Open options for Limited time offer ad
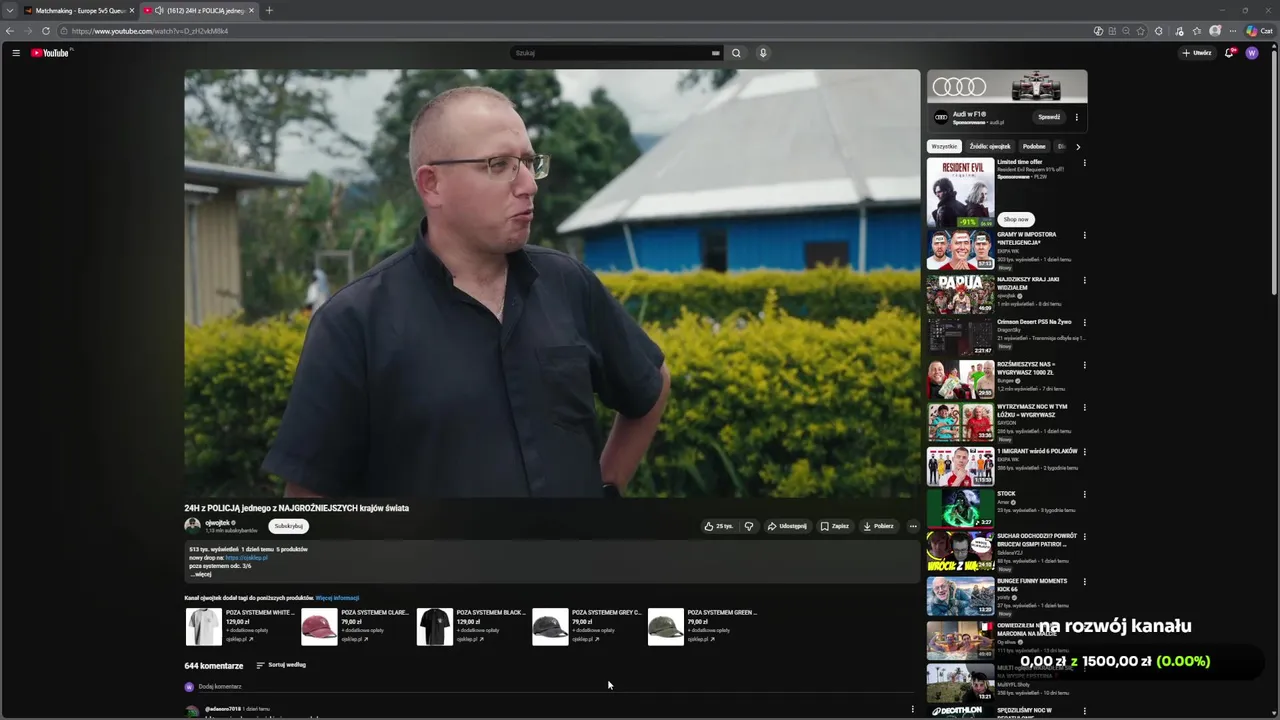This screenshot has height=720, width=1280. (x=1084, y=163)
